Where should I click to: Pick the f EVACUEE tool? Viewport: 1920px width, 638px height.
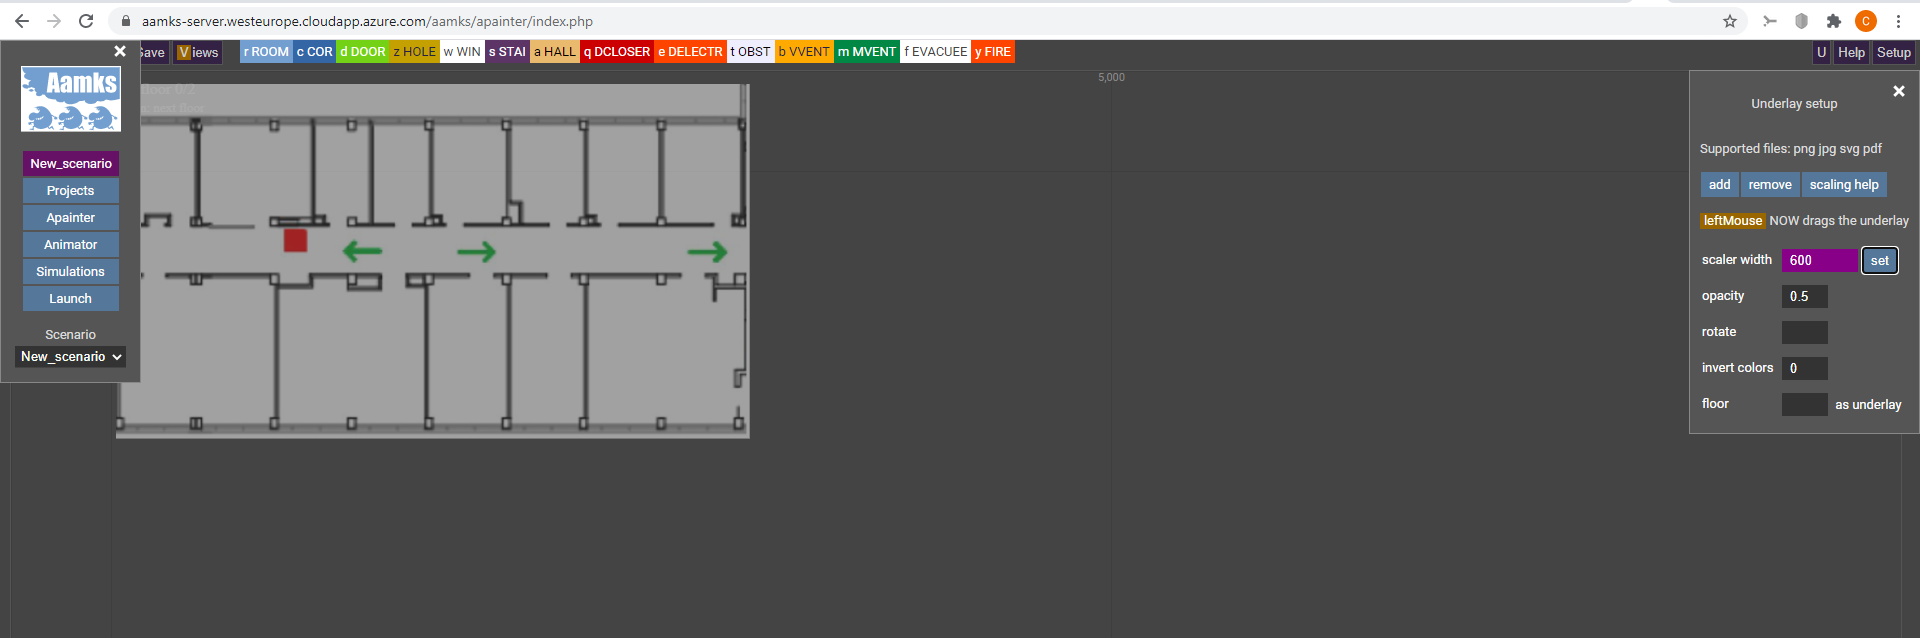(x=935, y=52)
